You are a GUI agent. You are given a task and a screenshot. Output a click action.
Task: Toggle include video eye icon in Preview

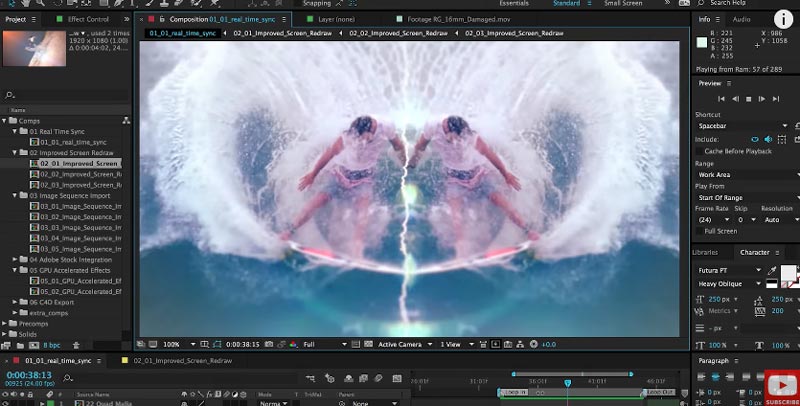click(755, 139)
